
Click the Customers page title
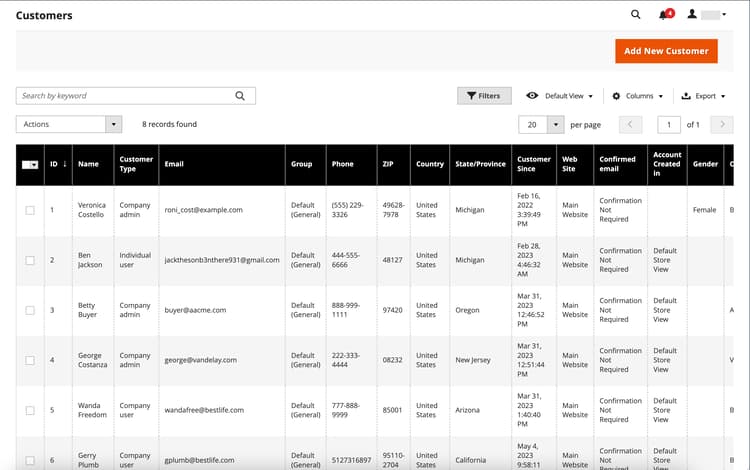(44, 15)
